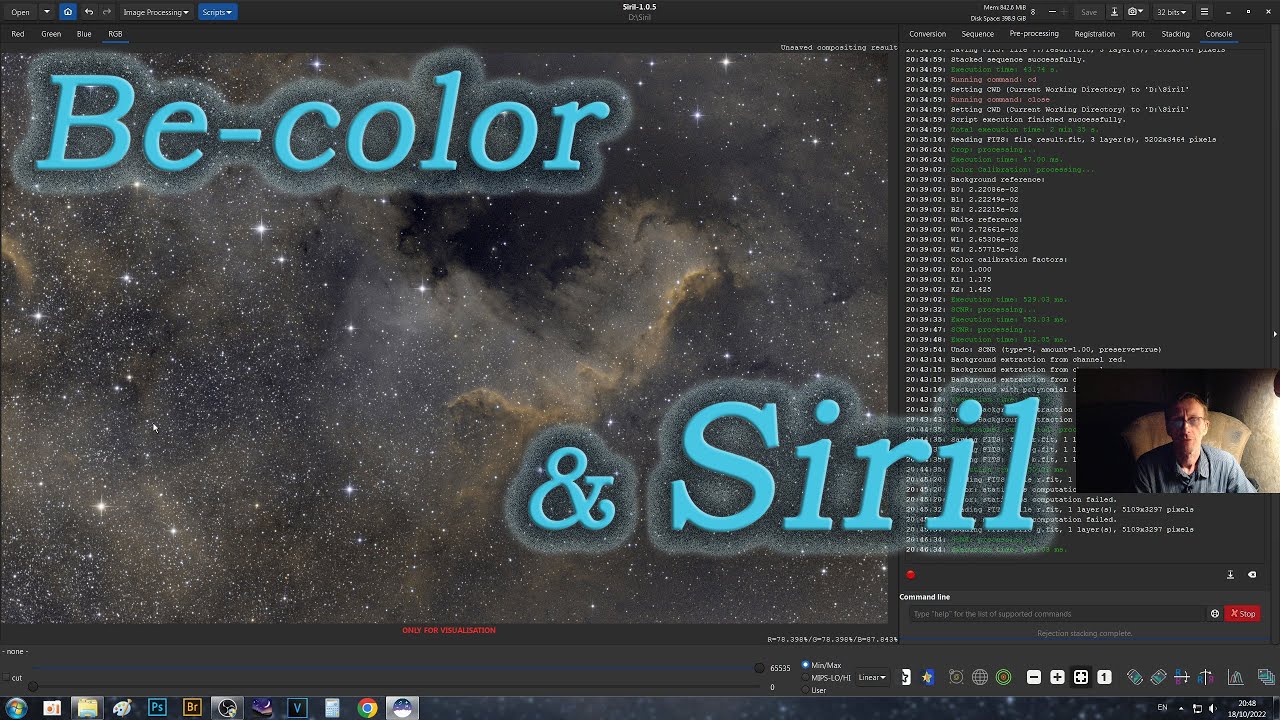Select the Min/Max radio button

tap(806, 665)
